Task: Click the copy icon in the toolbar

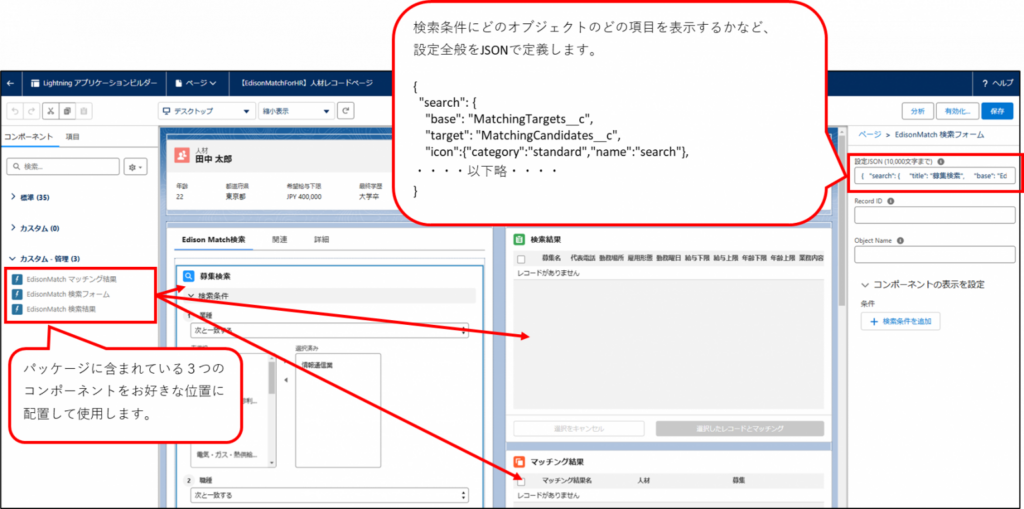Action: tap(65, 111)
